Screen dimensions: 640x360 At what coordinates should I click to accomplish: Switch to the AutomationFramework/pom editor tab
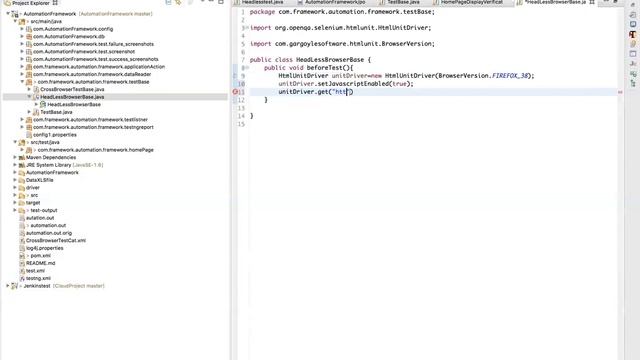(x=335, y=2)
